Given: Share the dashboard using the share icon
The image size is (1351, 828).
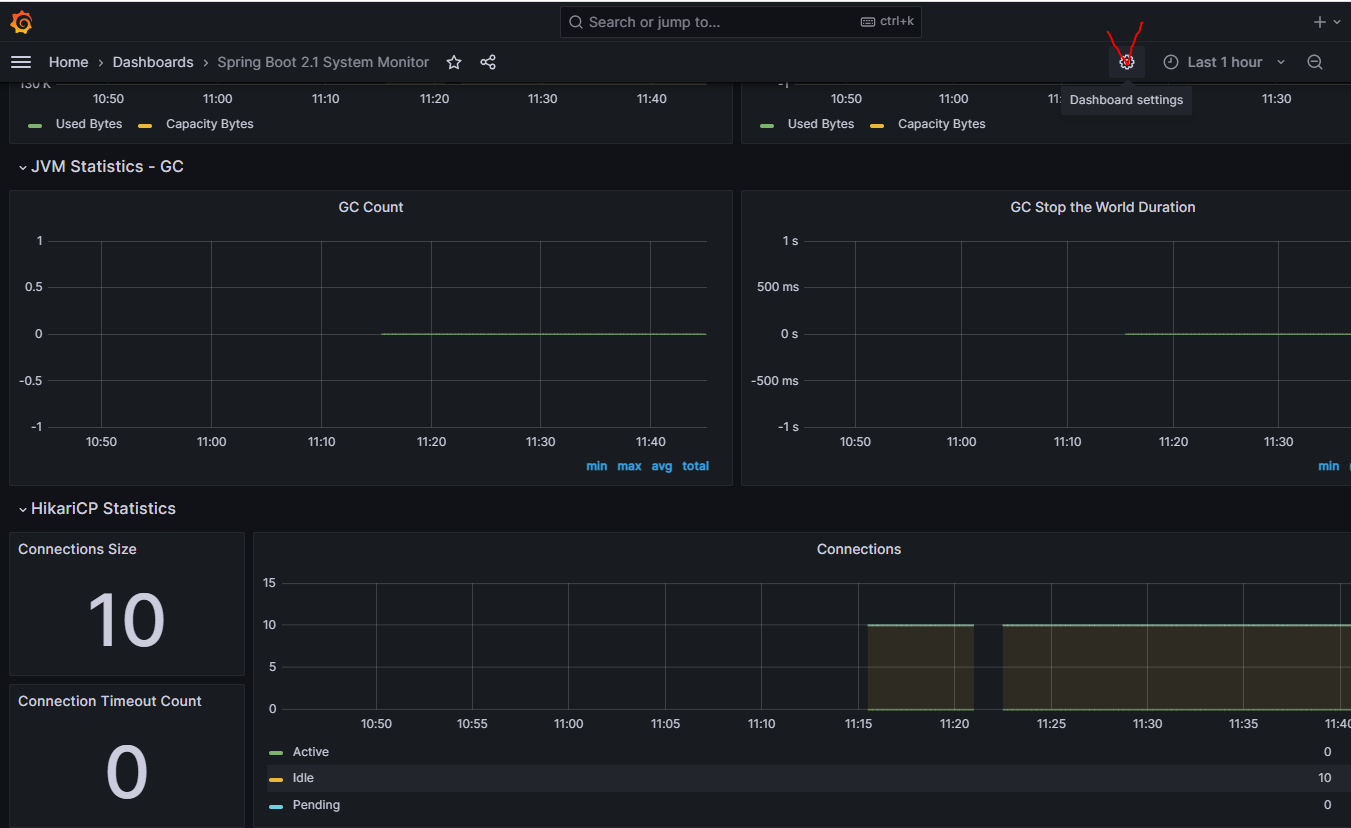Looking at the screenshot, I should coord(488,62).
